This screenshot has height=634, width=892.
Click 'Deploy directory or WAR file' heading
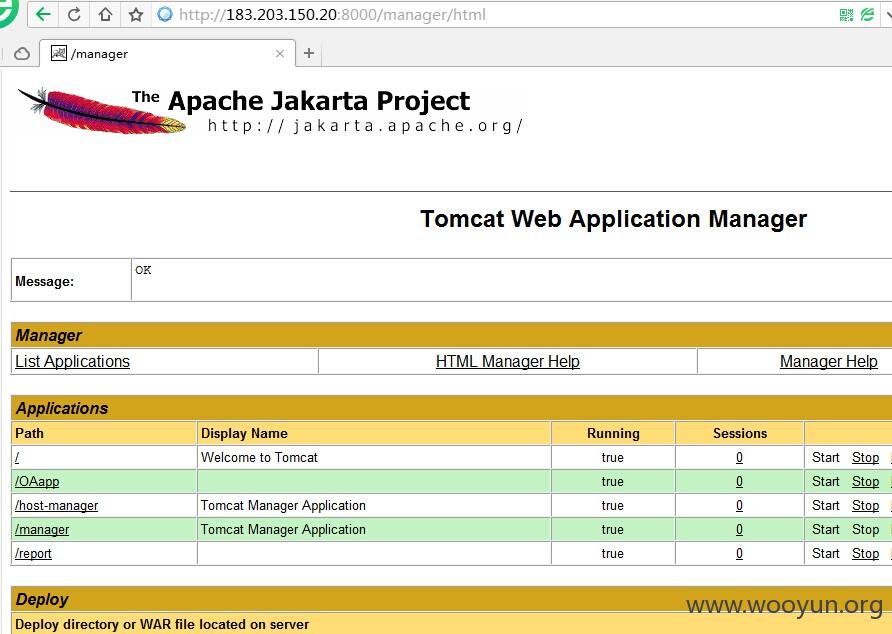tap(162, 624)
